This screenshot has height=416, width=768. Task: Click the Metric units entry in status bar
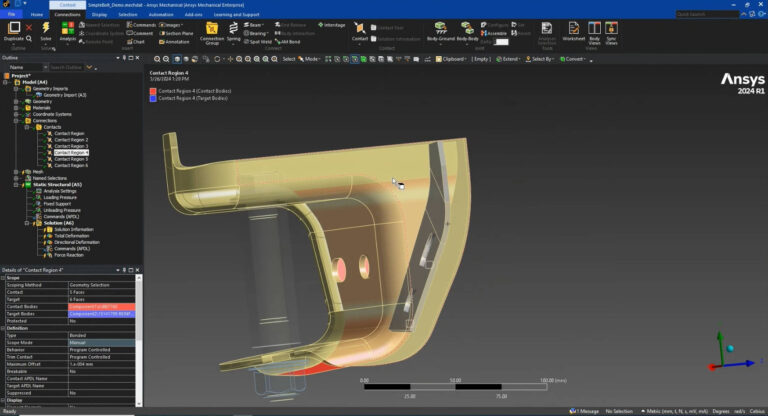click(674, 412)
